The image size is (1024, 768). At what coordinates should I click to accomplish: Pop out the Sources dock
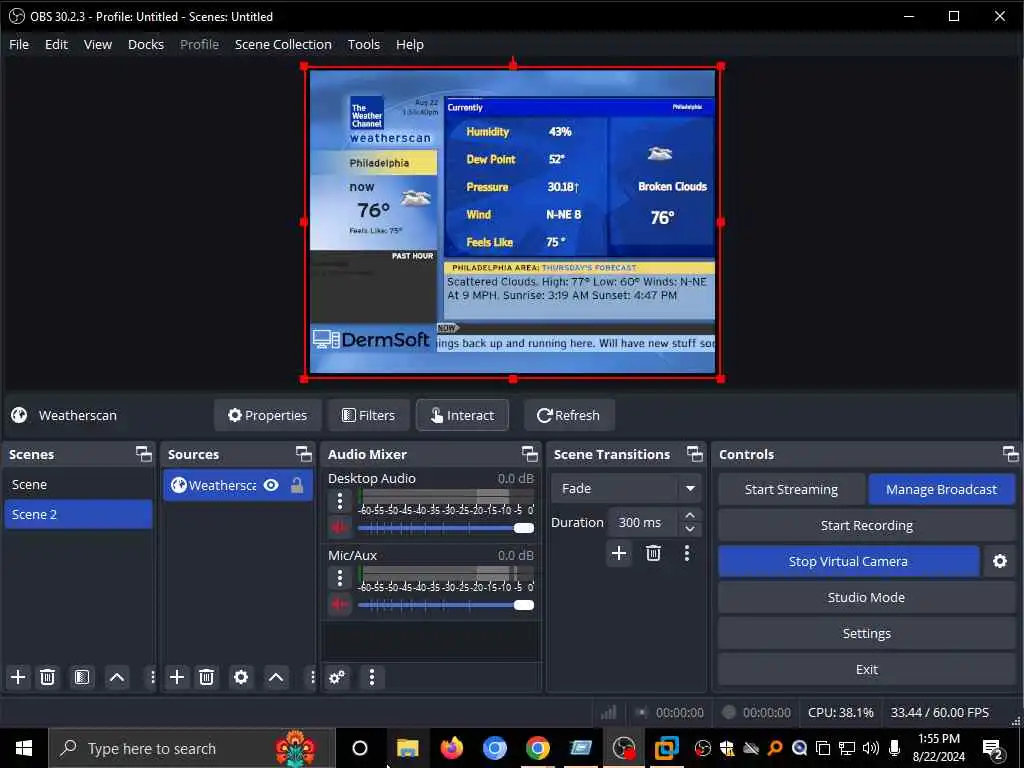[304, 454]
